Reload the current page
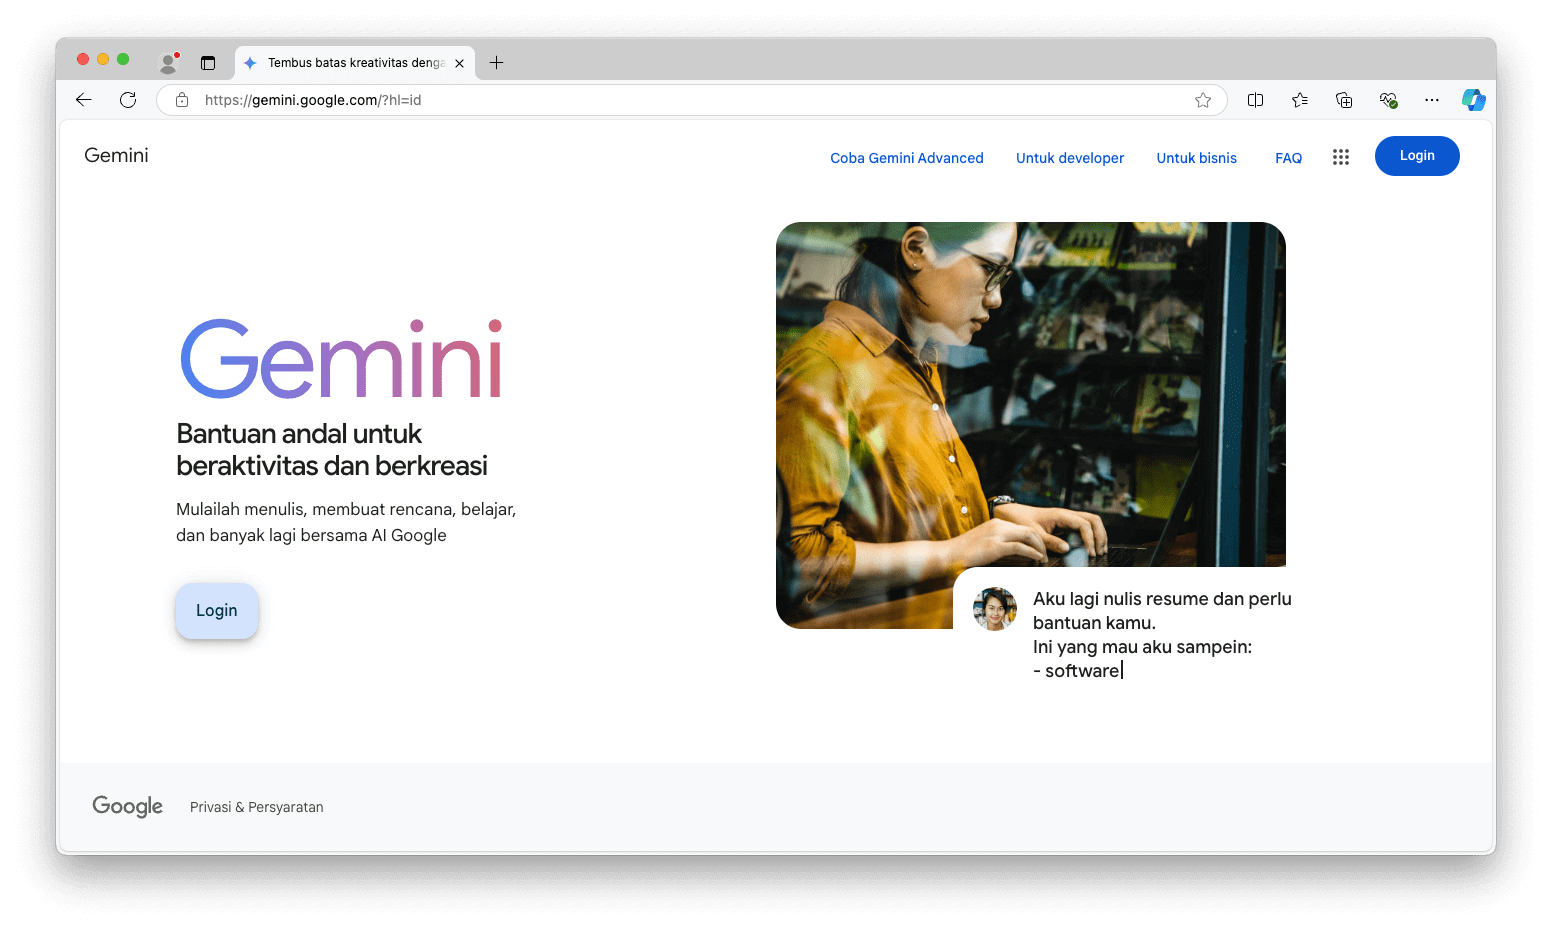Viewport: 1552px width, 929px height. pos(128,99)
